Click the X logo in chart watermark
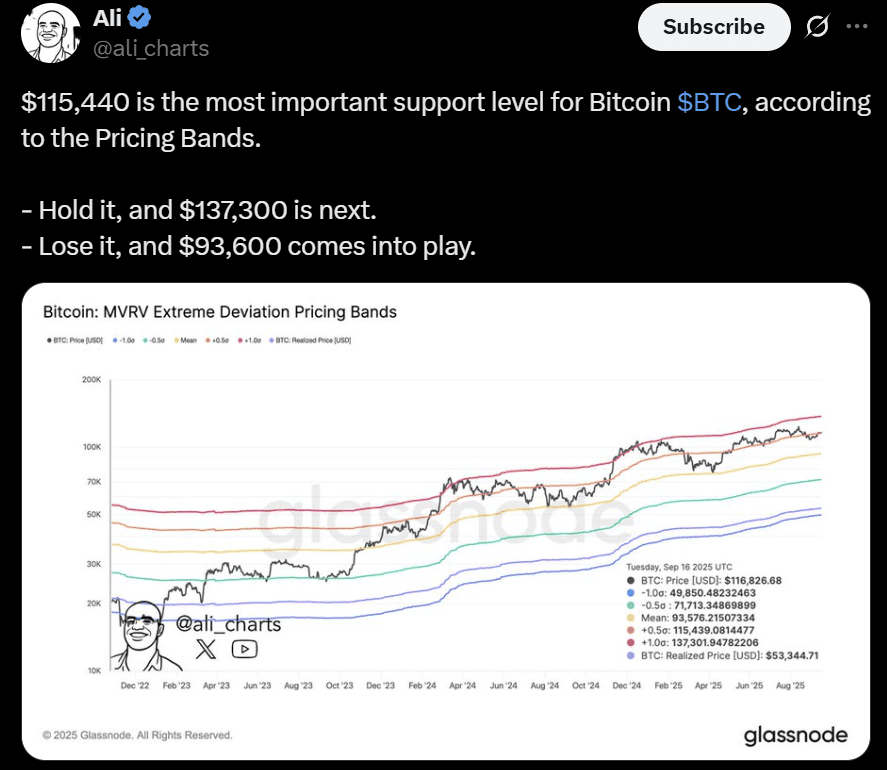This screenshot has width=887, height=770. coord(205,649)
